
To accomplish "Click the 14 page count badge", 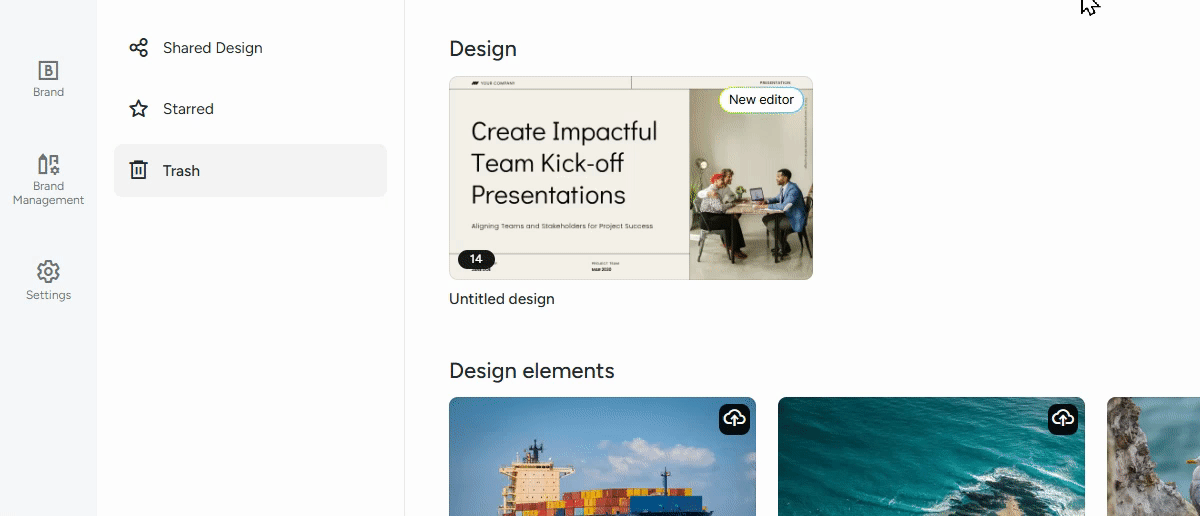I will coord(476,259).
